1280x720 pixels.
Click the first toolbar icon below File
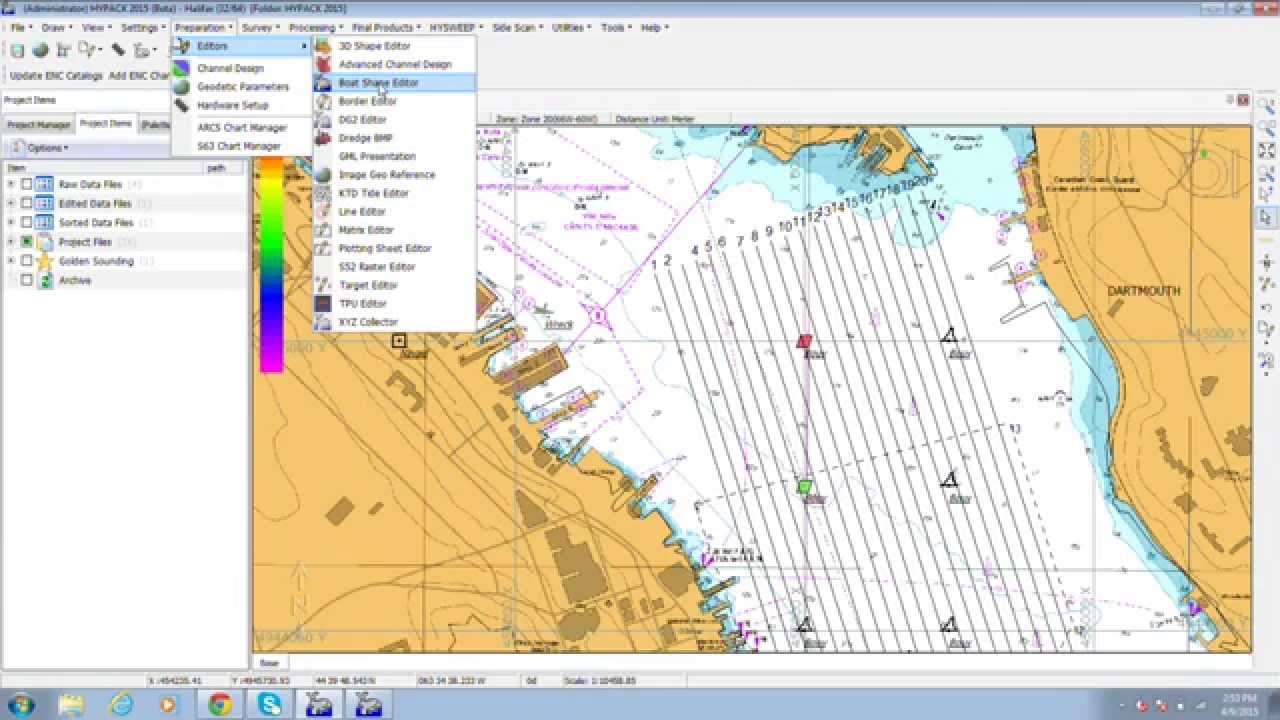17,50
